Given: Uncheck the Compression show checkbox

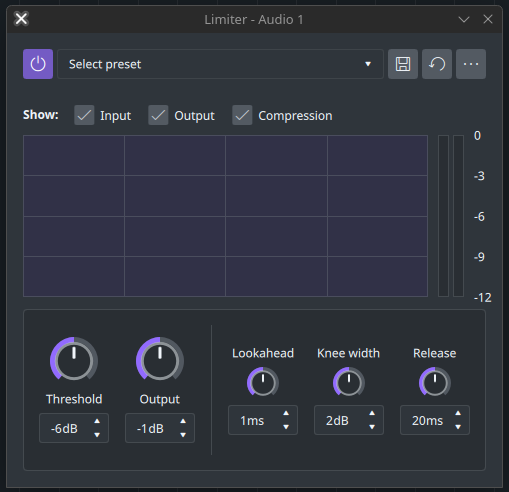Looking at the screenshot, I should click(242, 115).
